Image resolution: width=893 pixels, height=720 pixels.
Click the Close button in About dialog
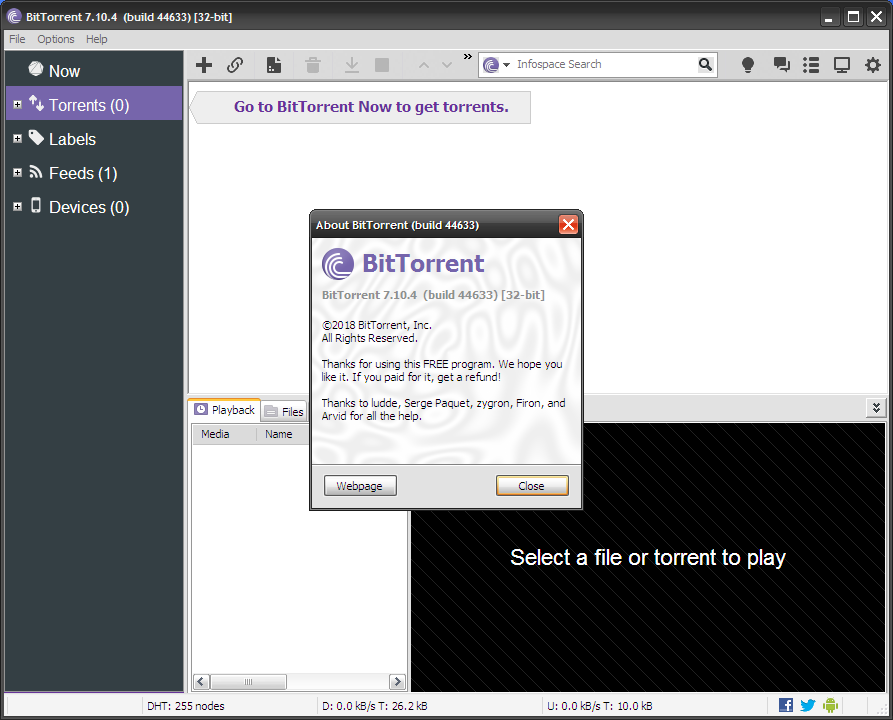[x=532, y=486]
